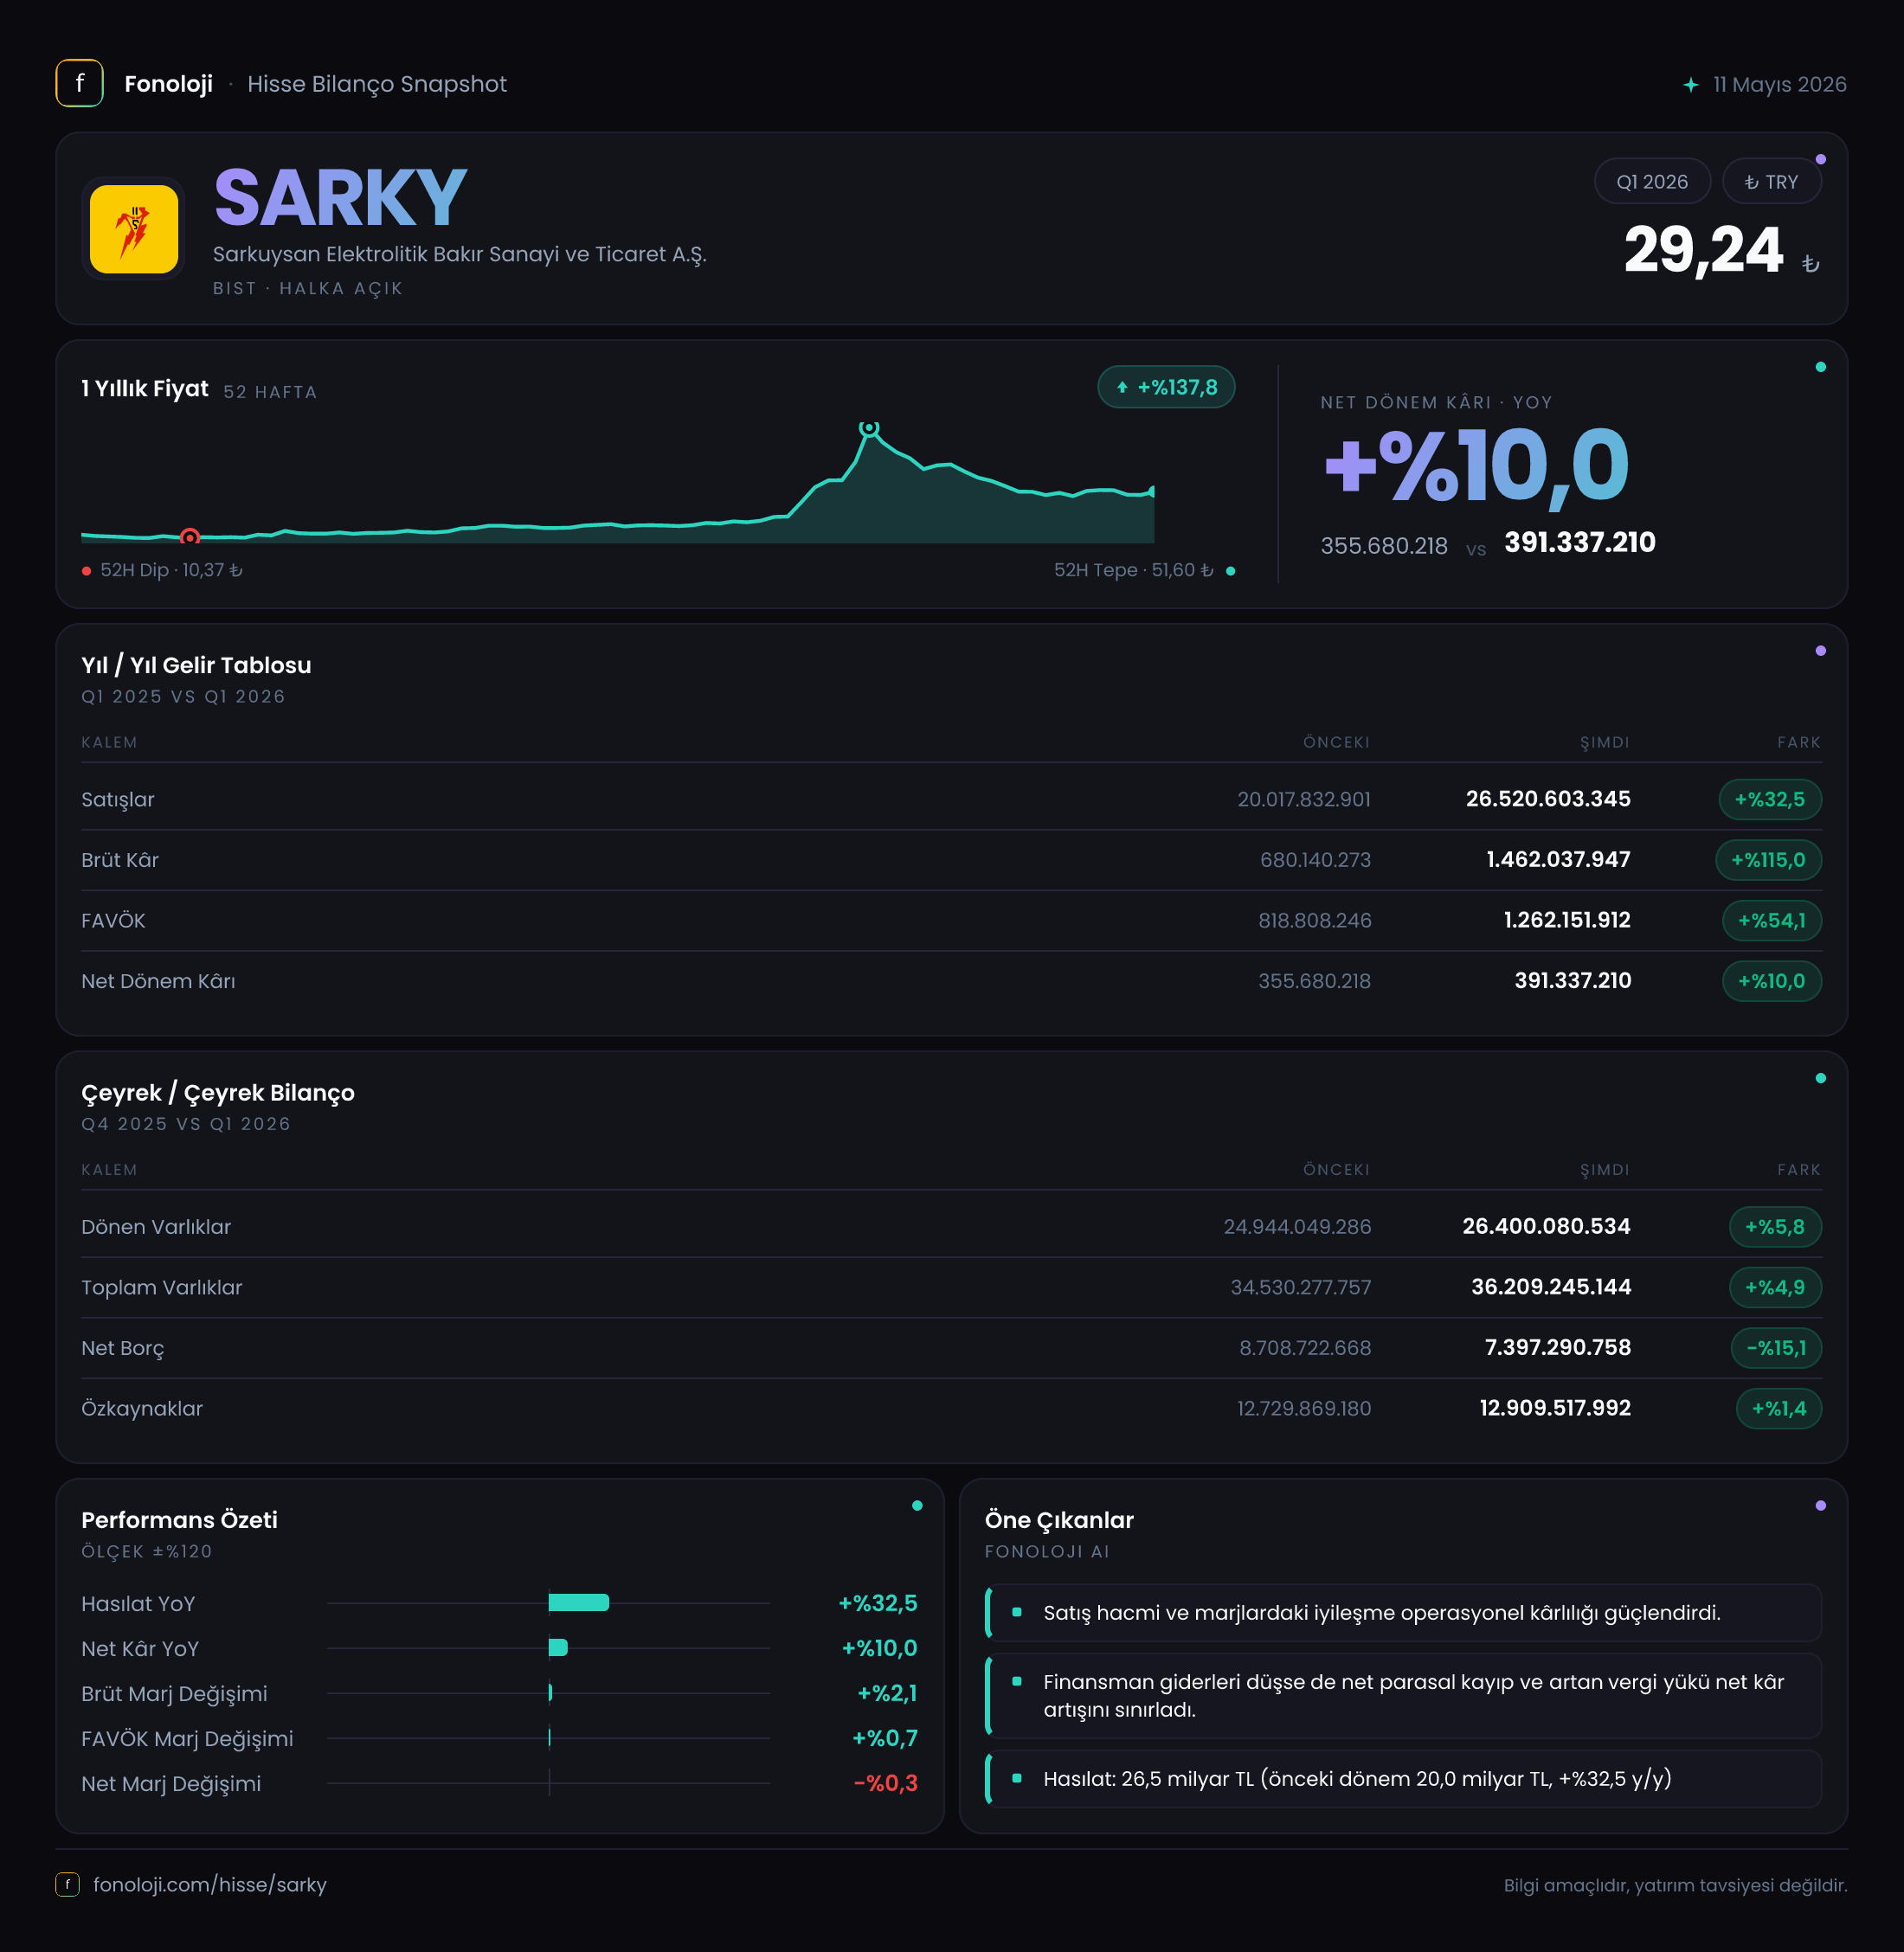Select the TRY currency pill
Viewport: 1904px width, 1952px height.
point(1771,181)
